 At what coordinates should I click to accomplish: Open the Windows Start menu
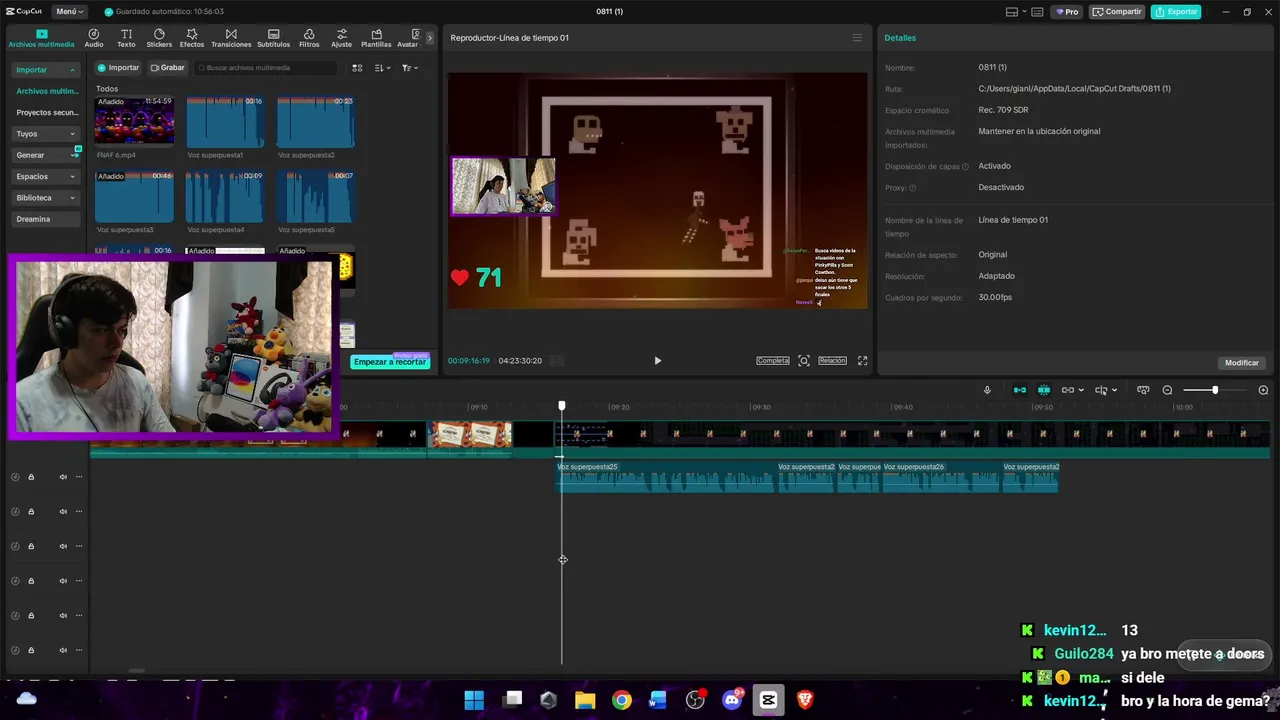474,700
